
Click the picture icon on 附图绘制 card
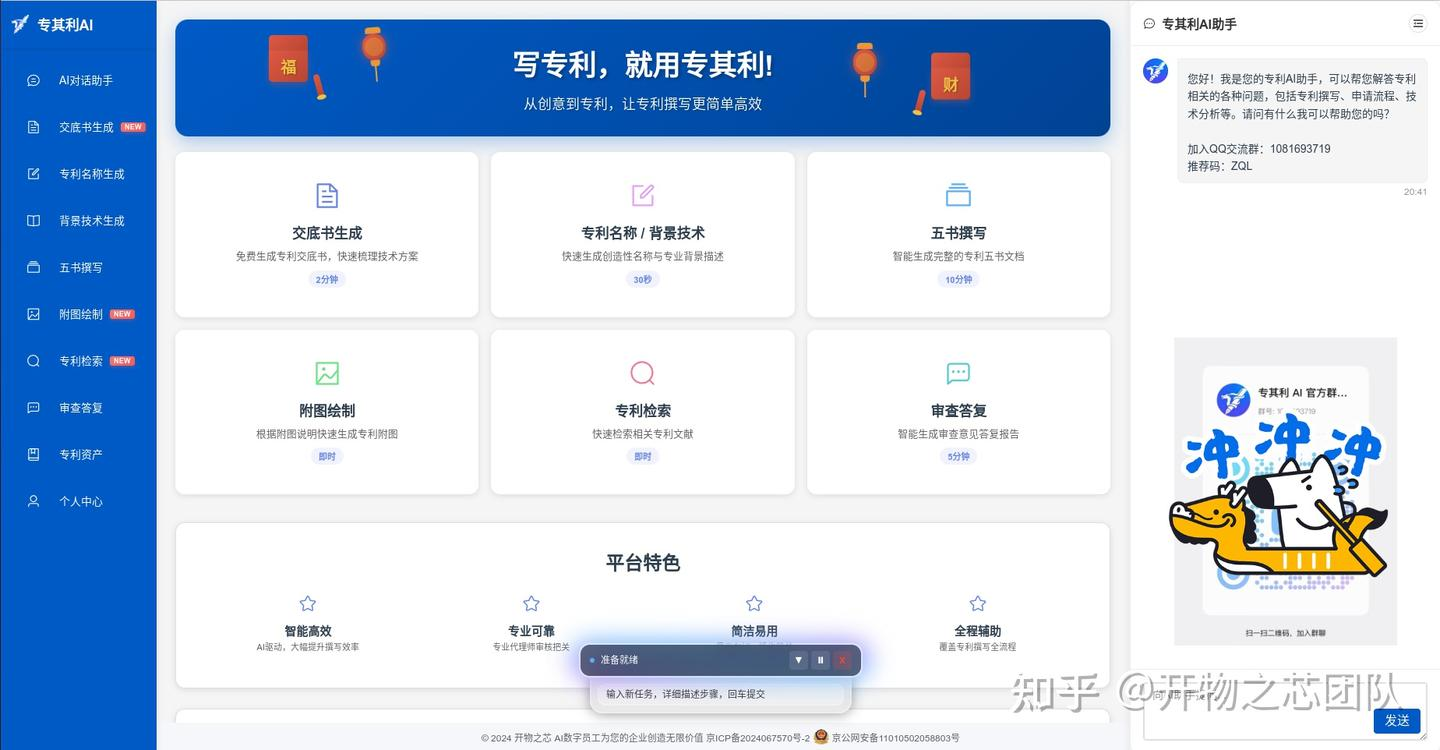(327, 373)
